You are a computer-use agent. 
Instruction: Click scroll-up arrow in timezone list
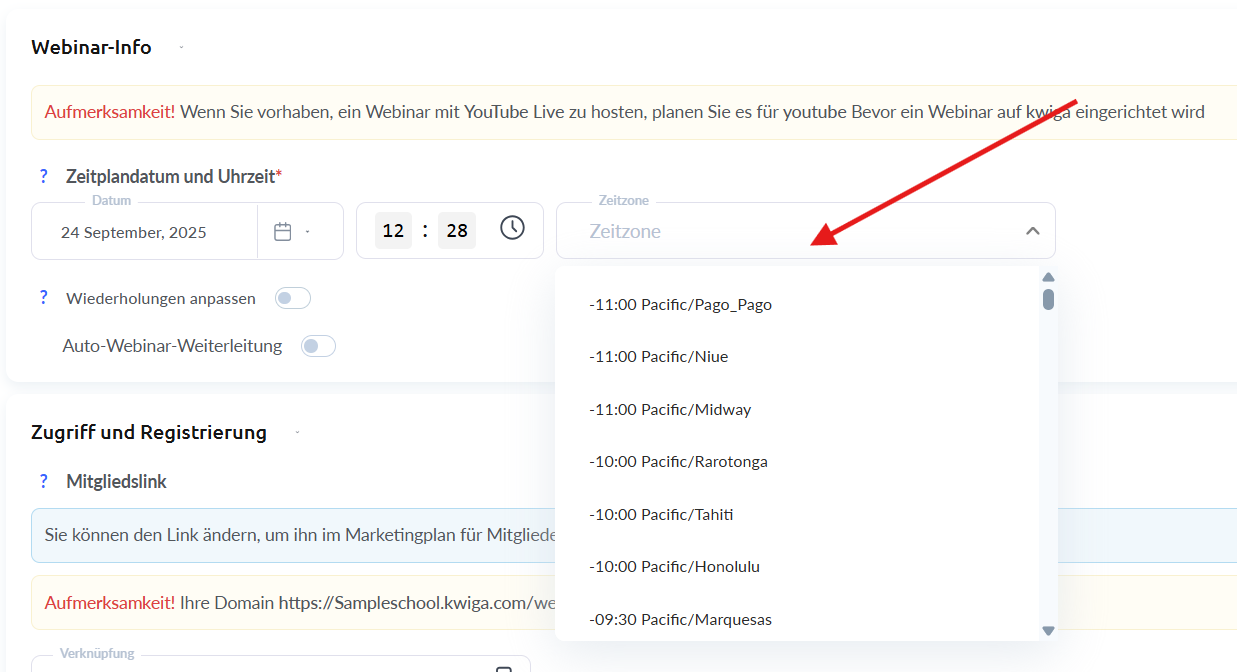[1048, 278]
